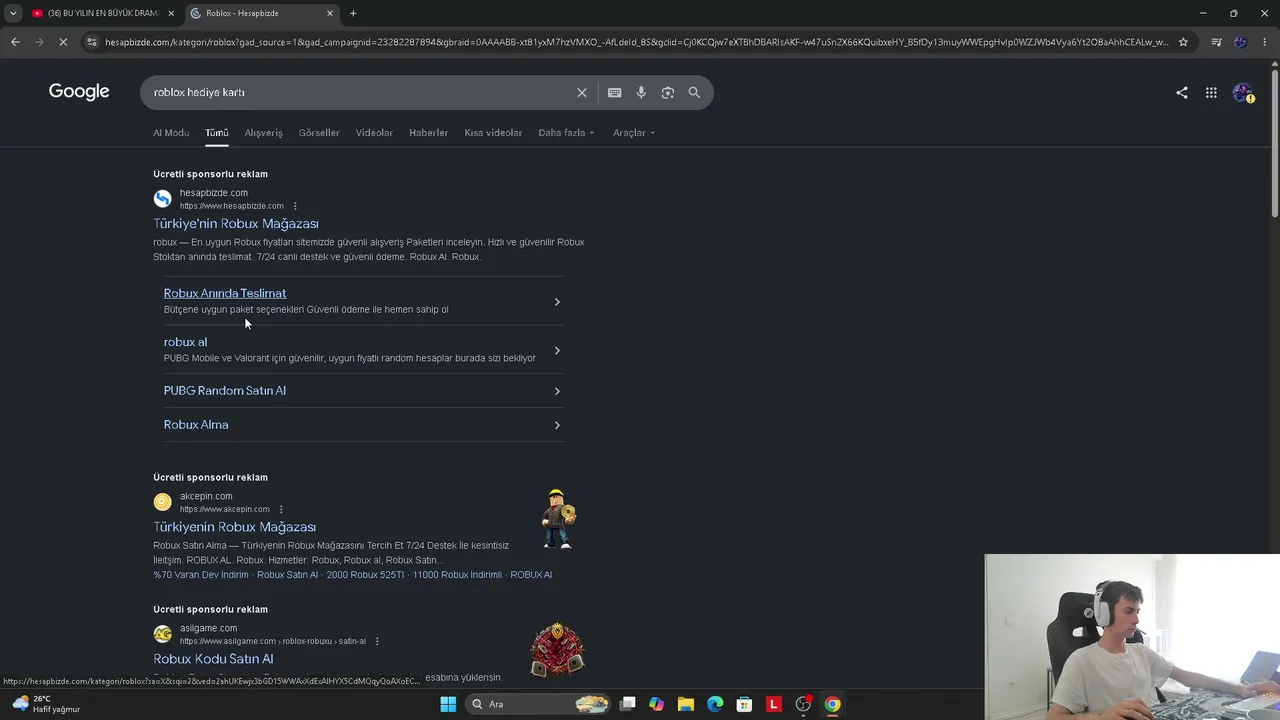Open the on-screen keyboard input tool
1280x720 pixels.
pos(614,92)
